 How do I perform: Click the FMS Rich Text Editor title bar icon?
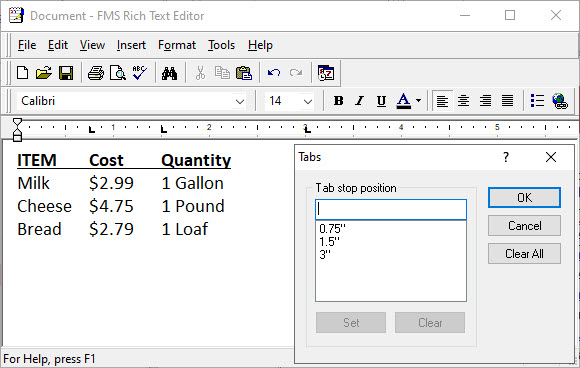point(16,16)
